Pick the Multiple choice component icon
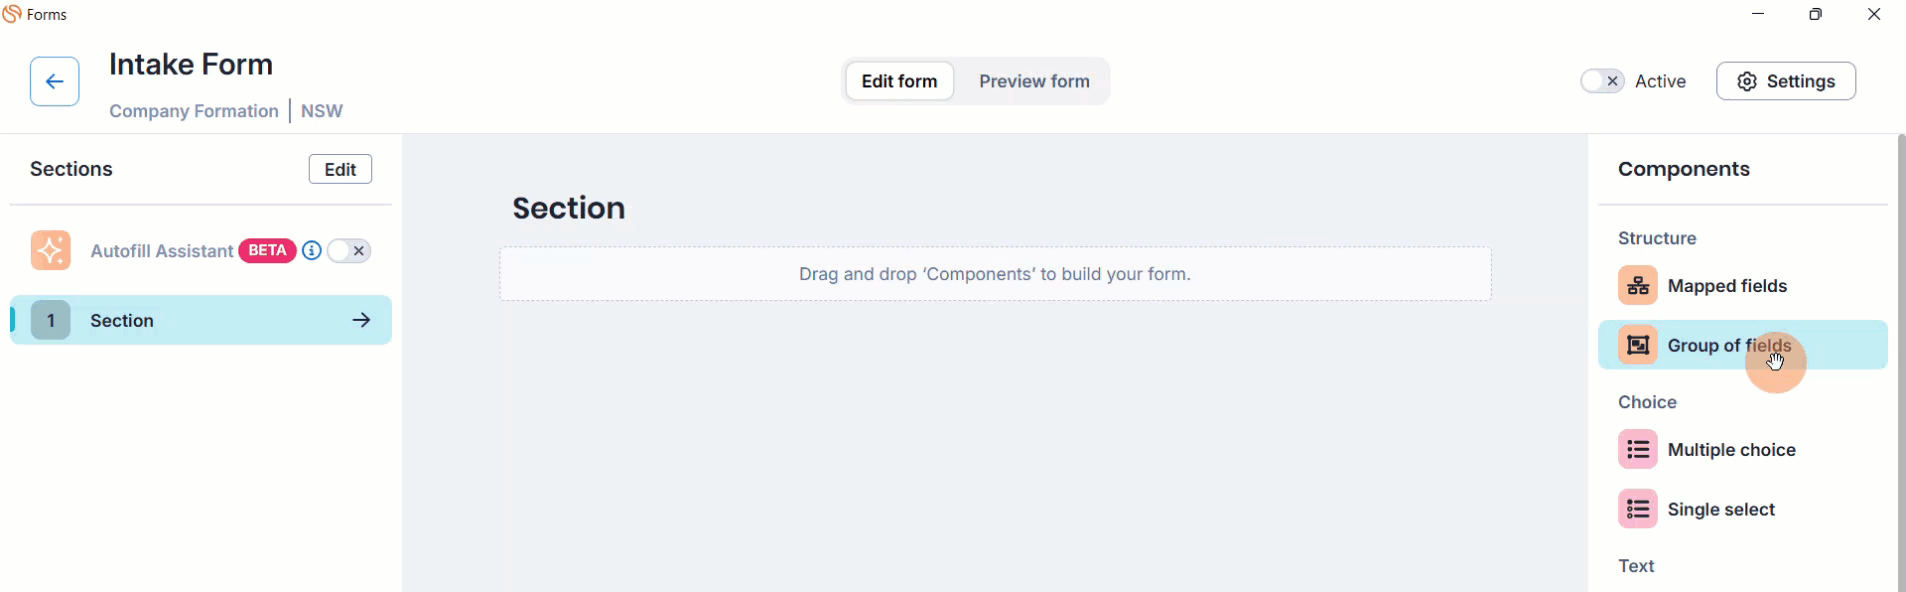1906x592 pixels. (x=1638, y=449)
